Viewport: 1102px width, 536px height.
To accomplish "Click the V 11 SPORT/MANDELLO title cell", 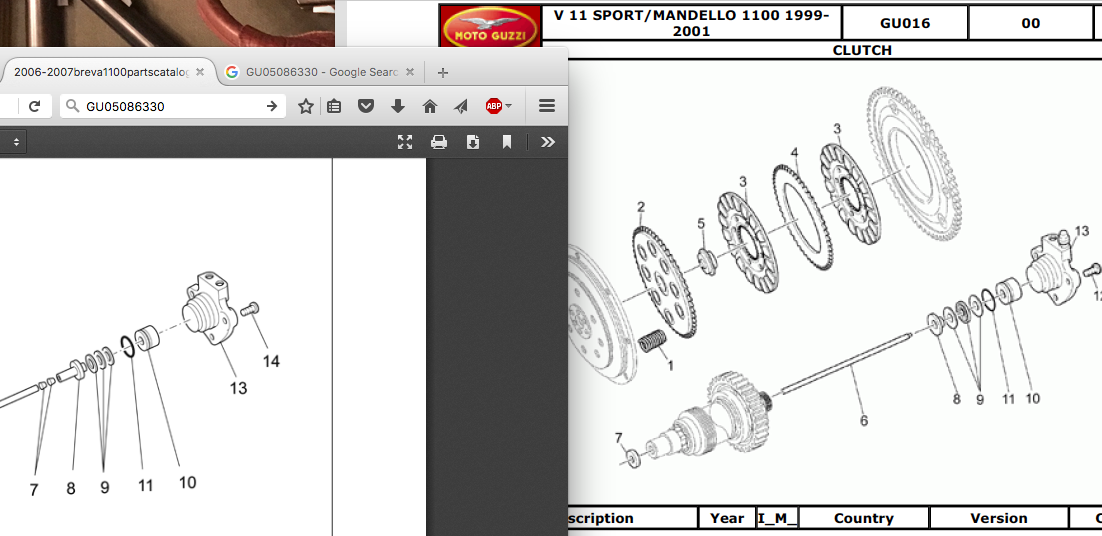I will click(x=692, y=23).
